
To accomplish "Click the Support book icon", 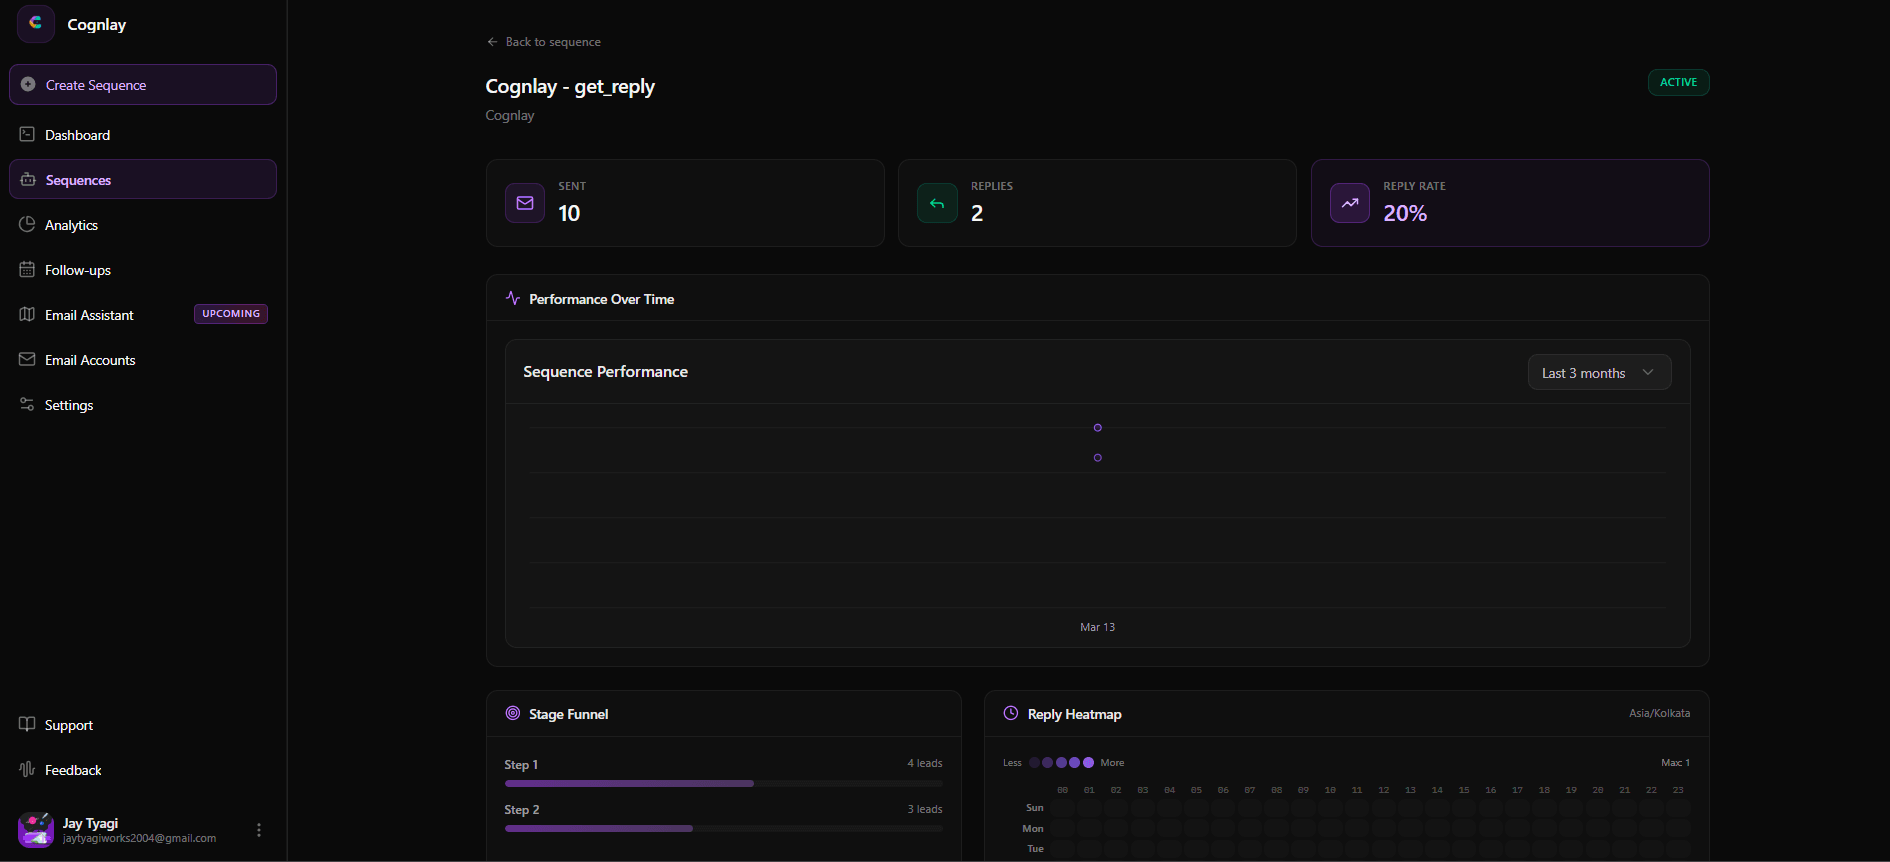I will [27, 724].
